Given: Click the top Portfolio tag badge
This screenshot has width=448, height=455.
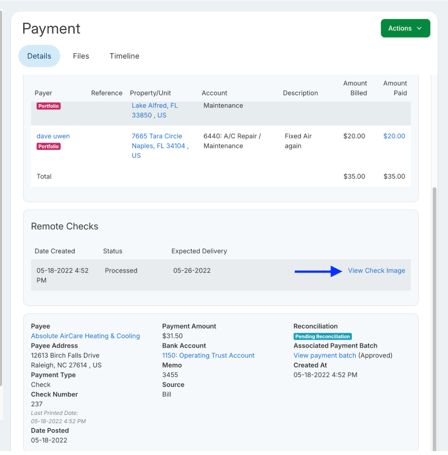Looking at the screenshot, I should click(49, 106).
